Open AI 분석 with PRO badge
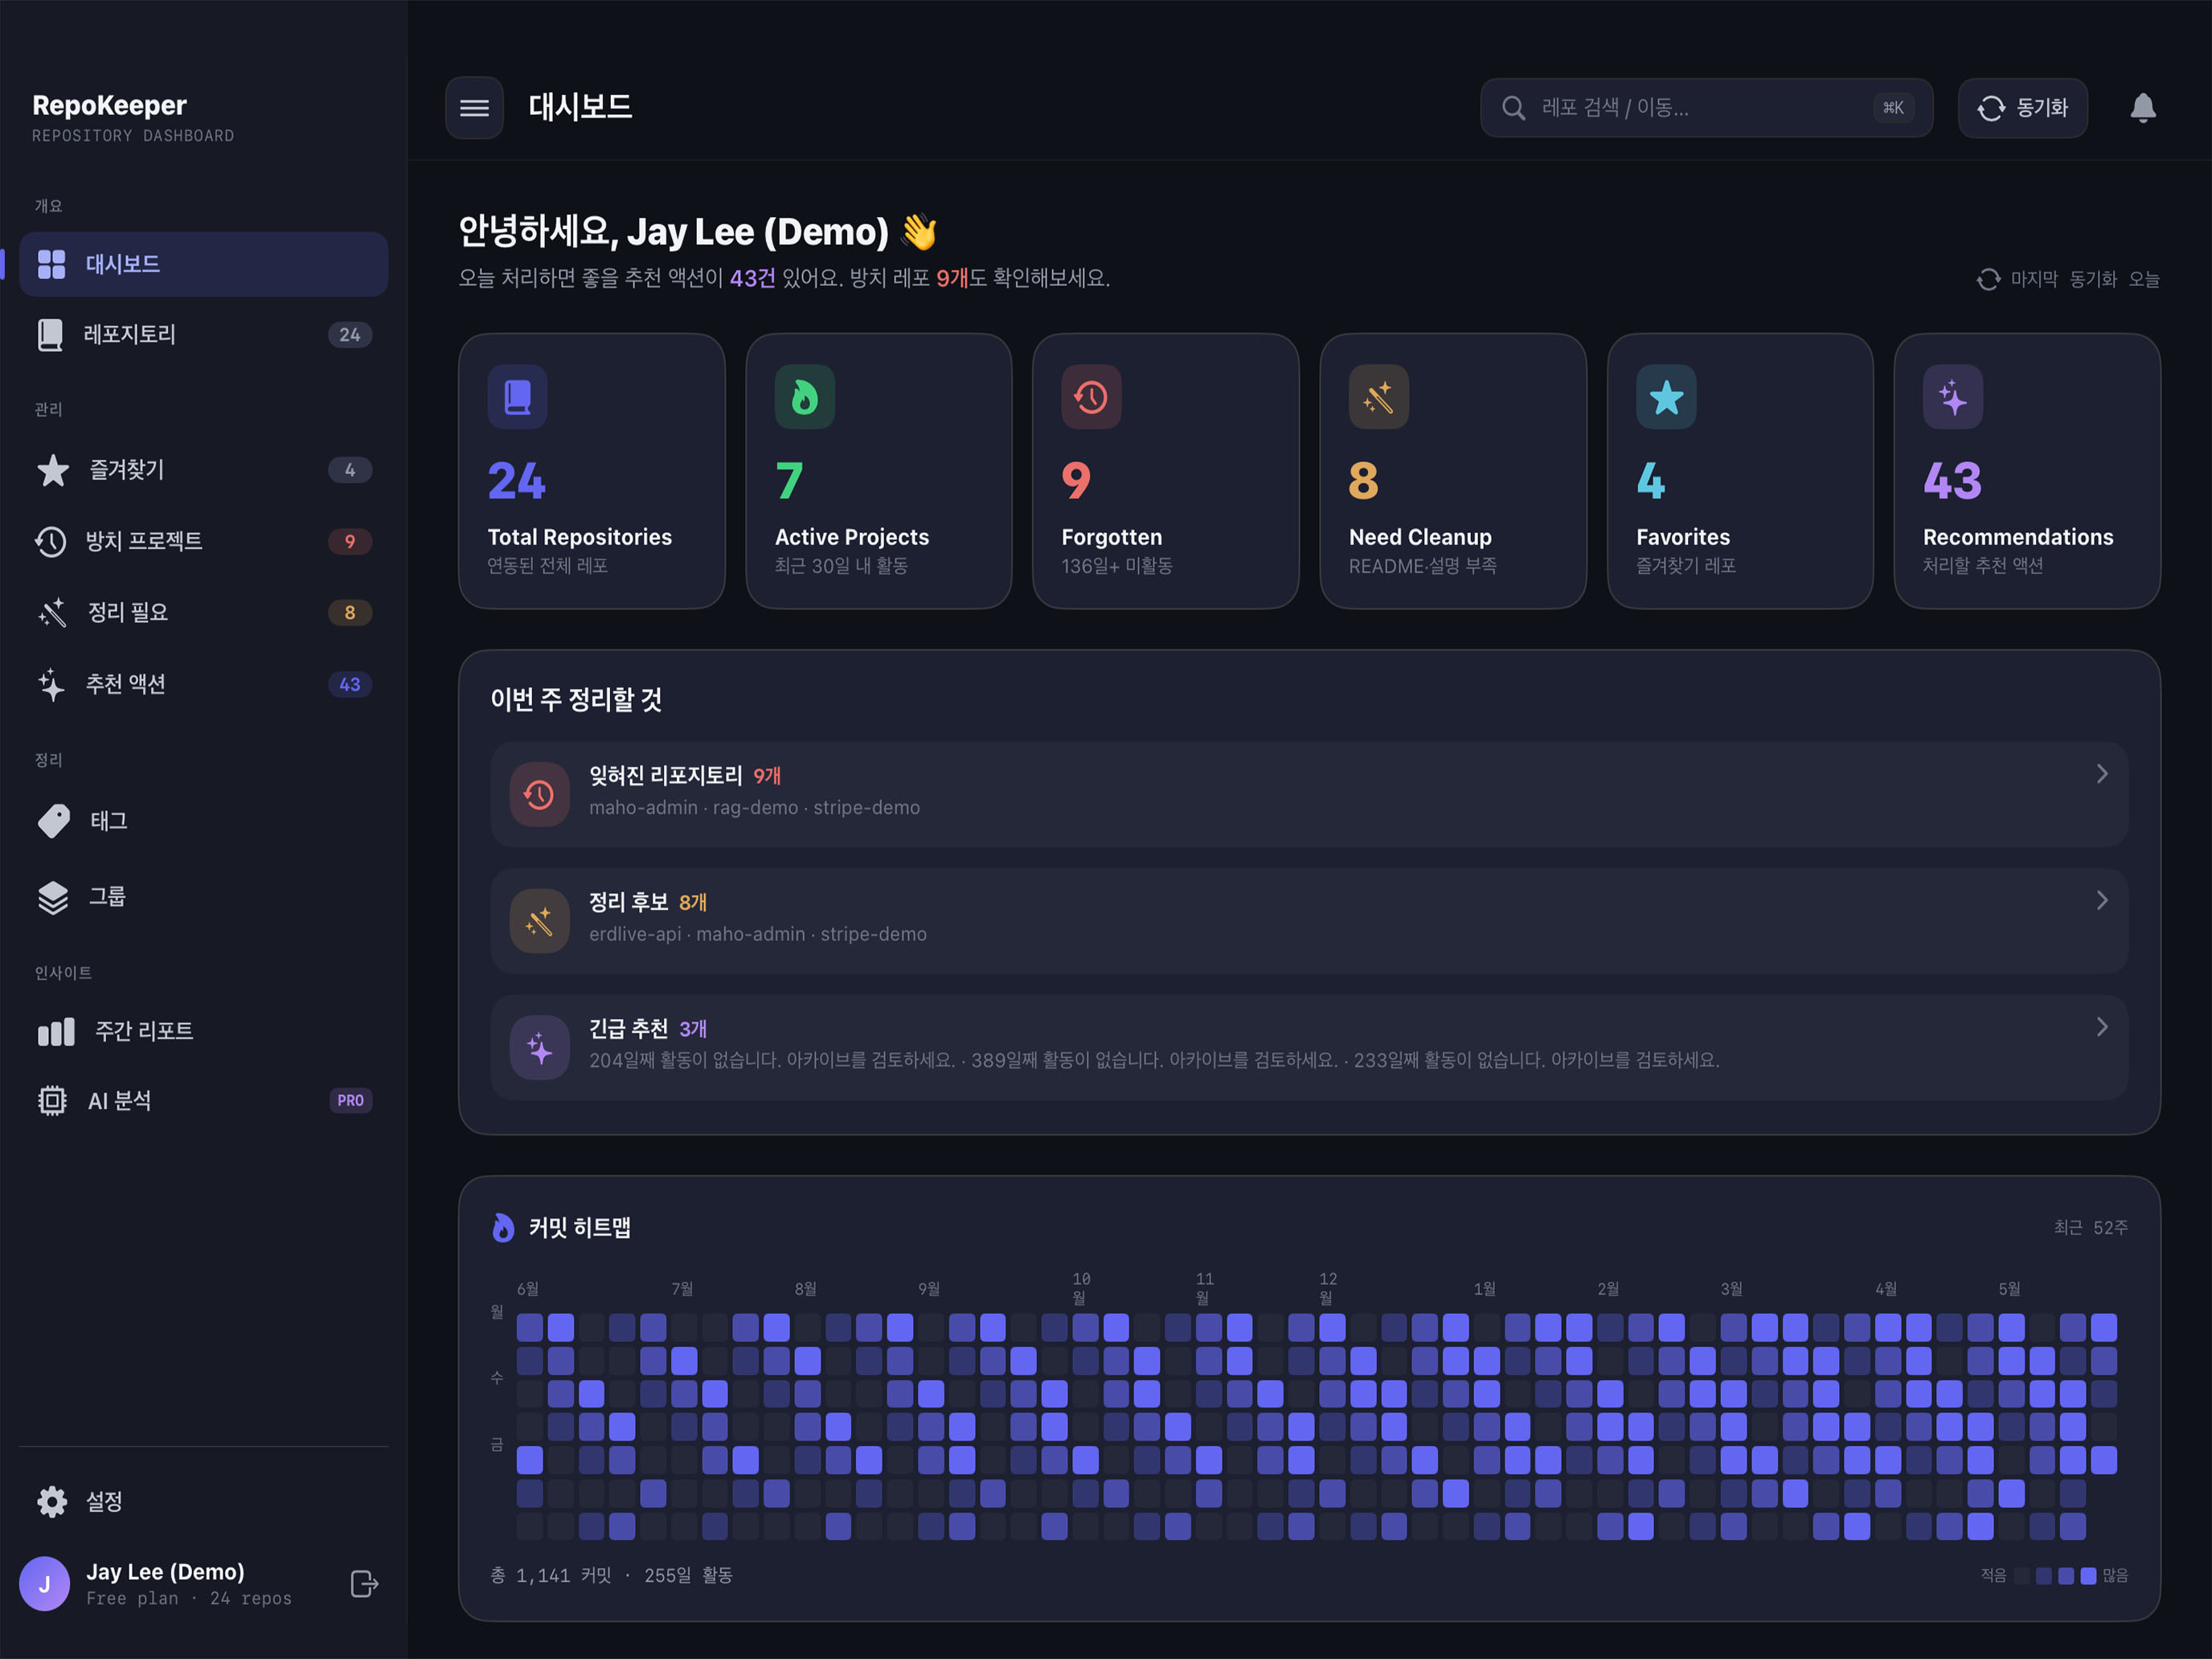2212x1659 pixels. click(x=204, y=1100)
